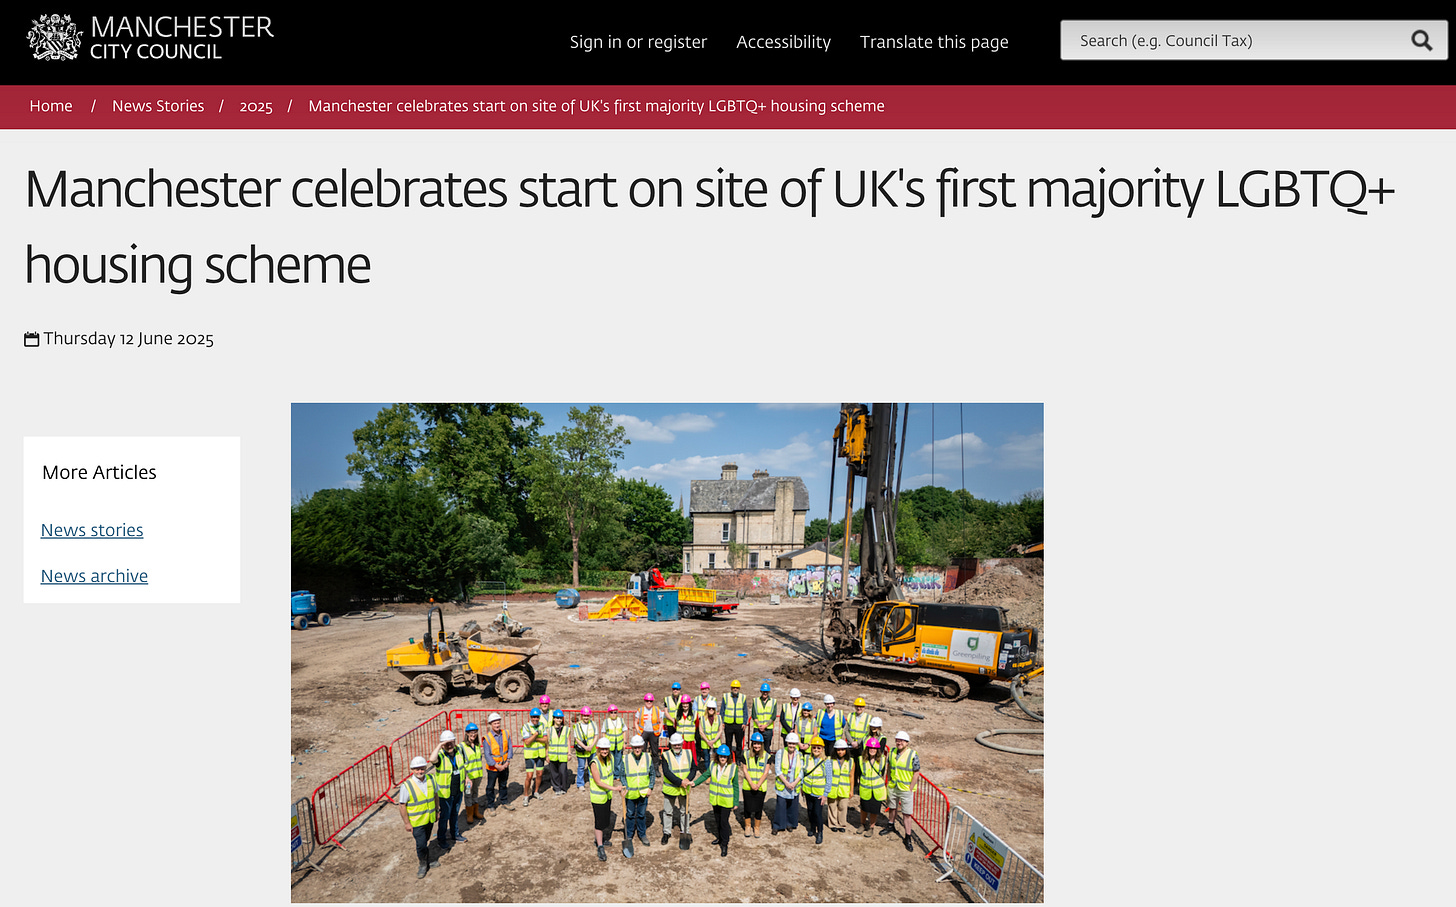1456x907 pixels.
Task: Navigate to the 2025 breadcrumb
Action: [256, 106]
